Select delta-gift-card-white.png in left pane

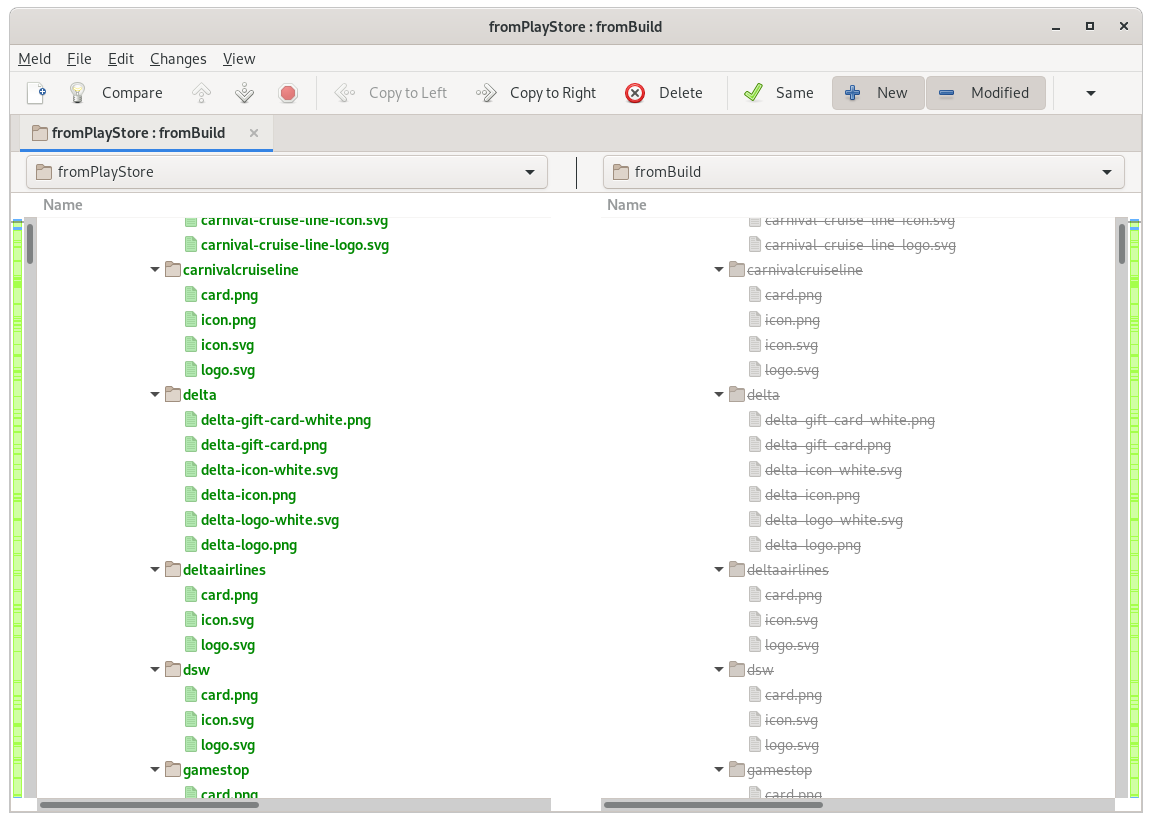point(285,420)
